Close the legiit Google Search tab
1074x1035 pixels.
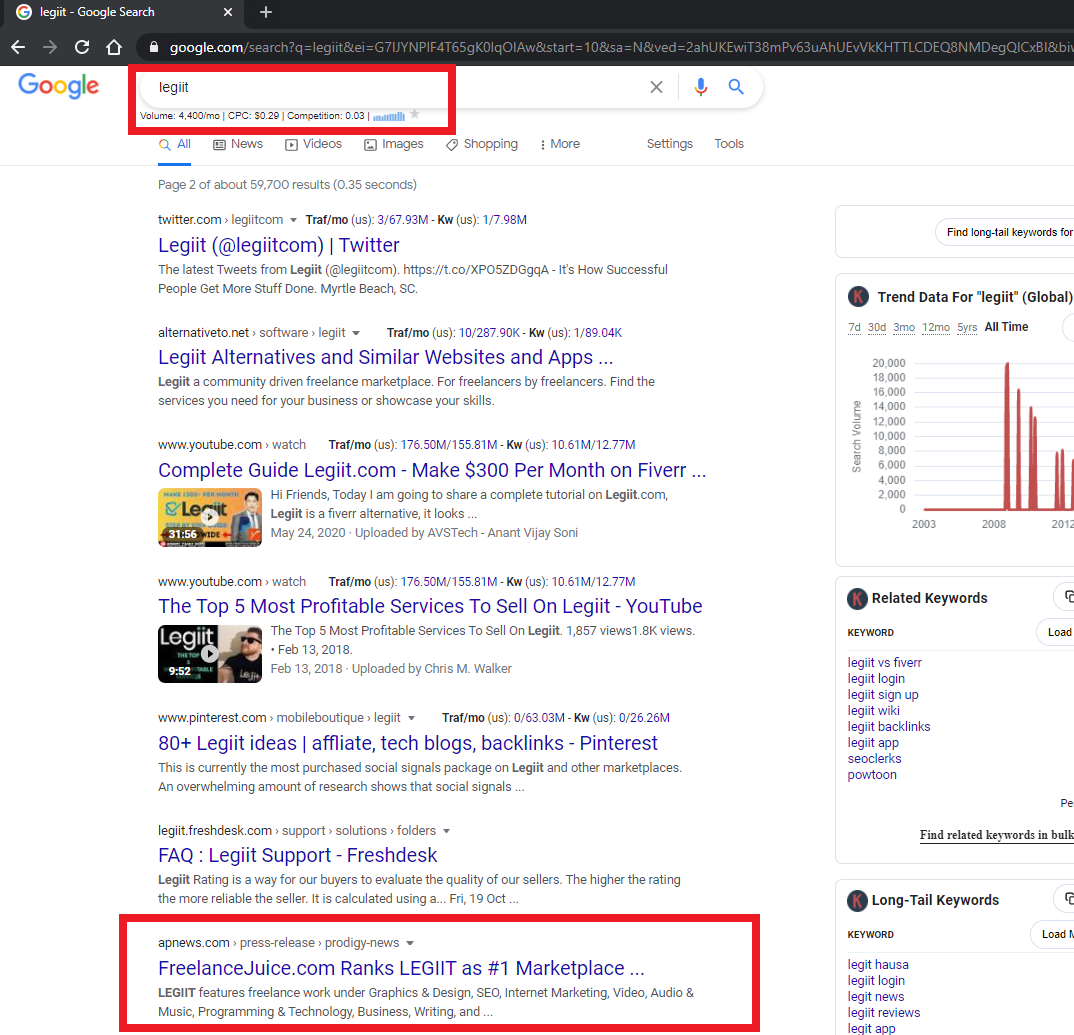[228, 12]
